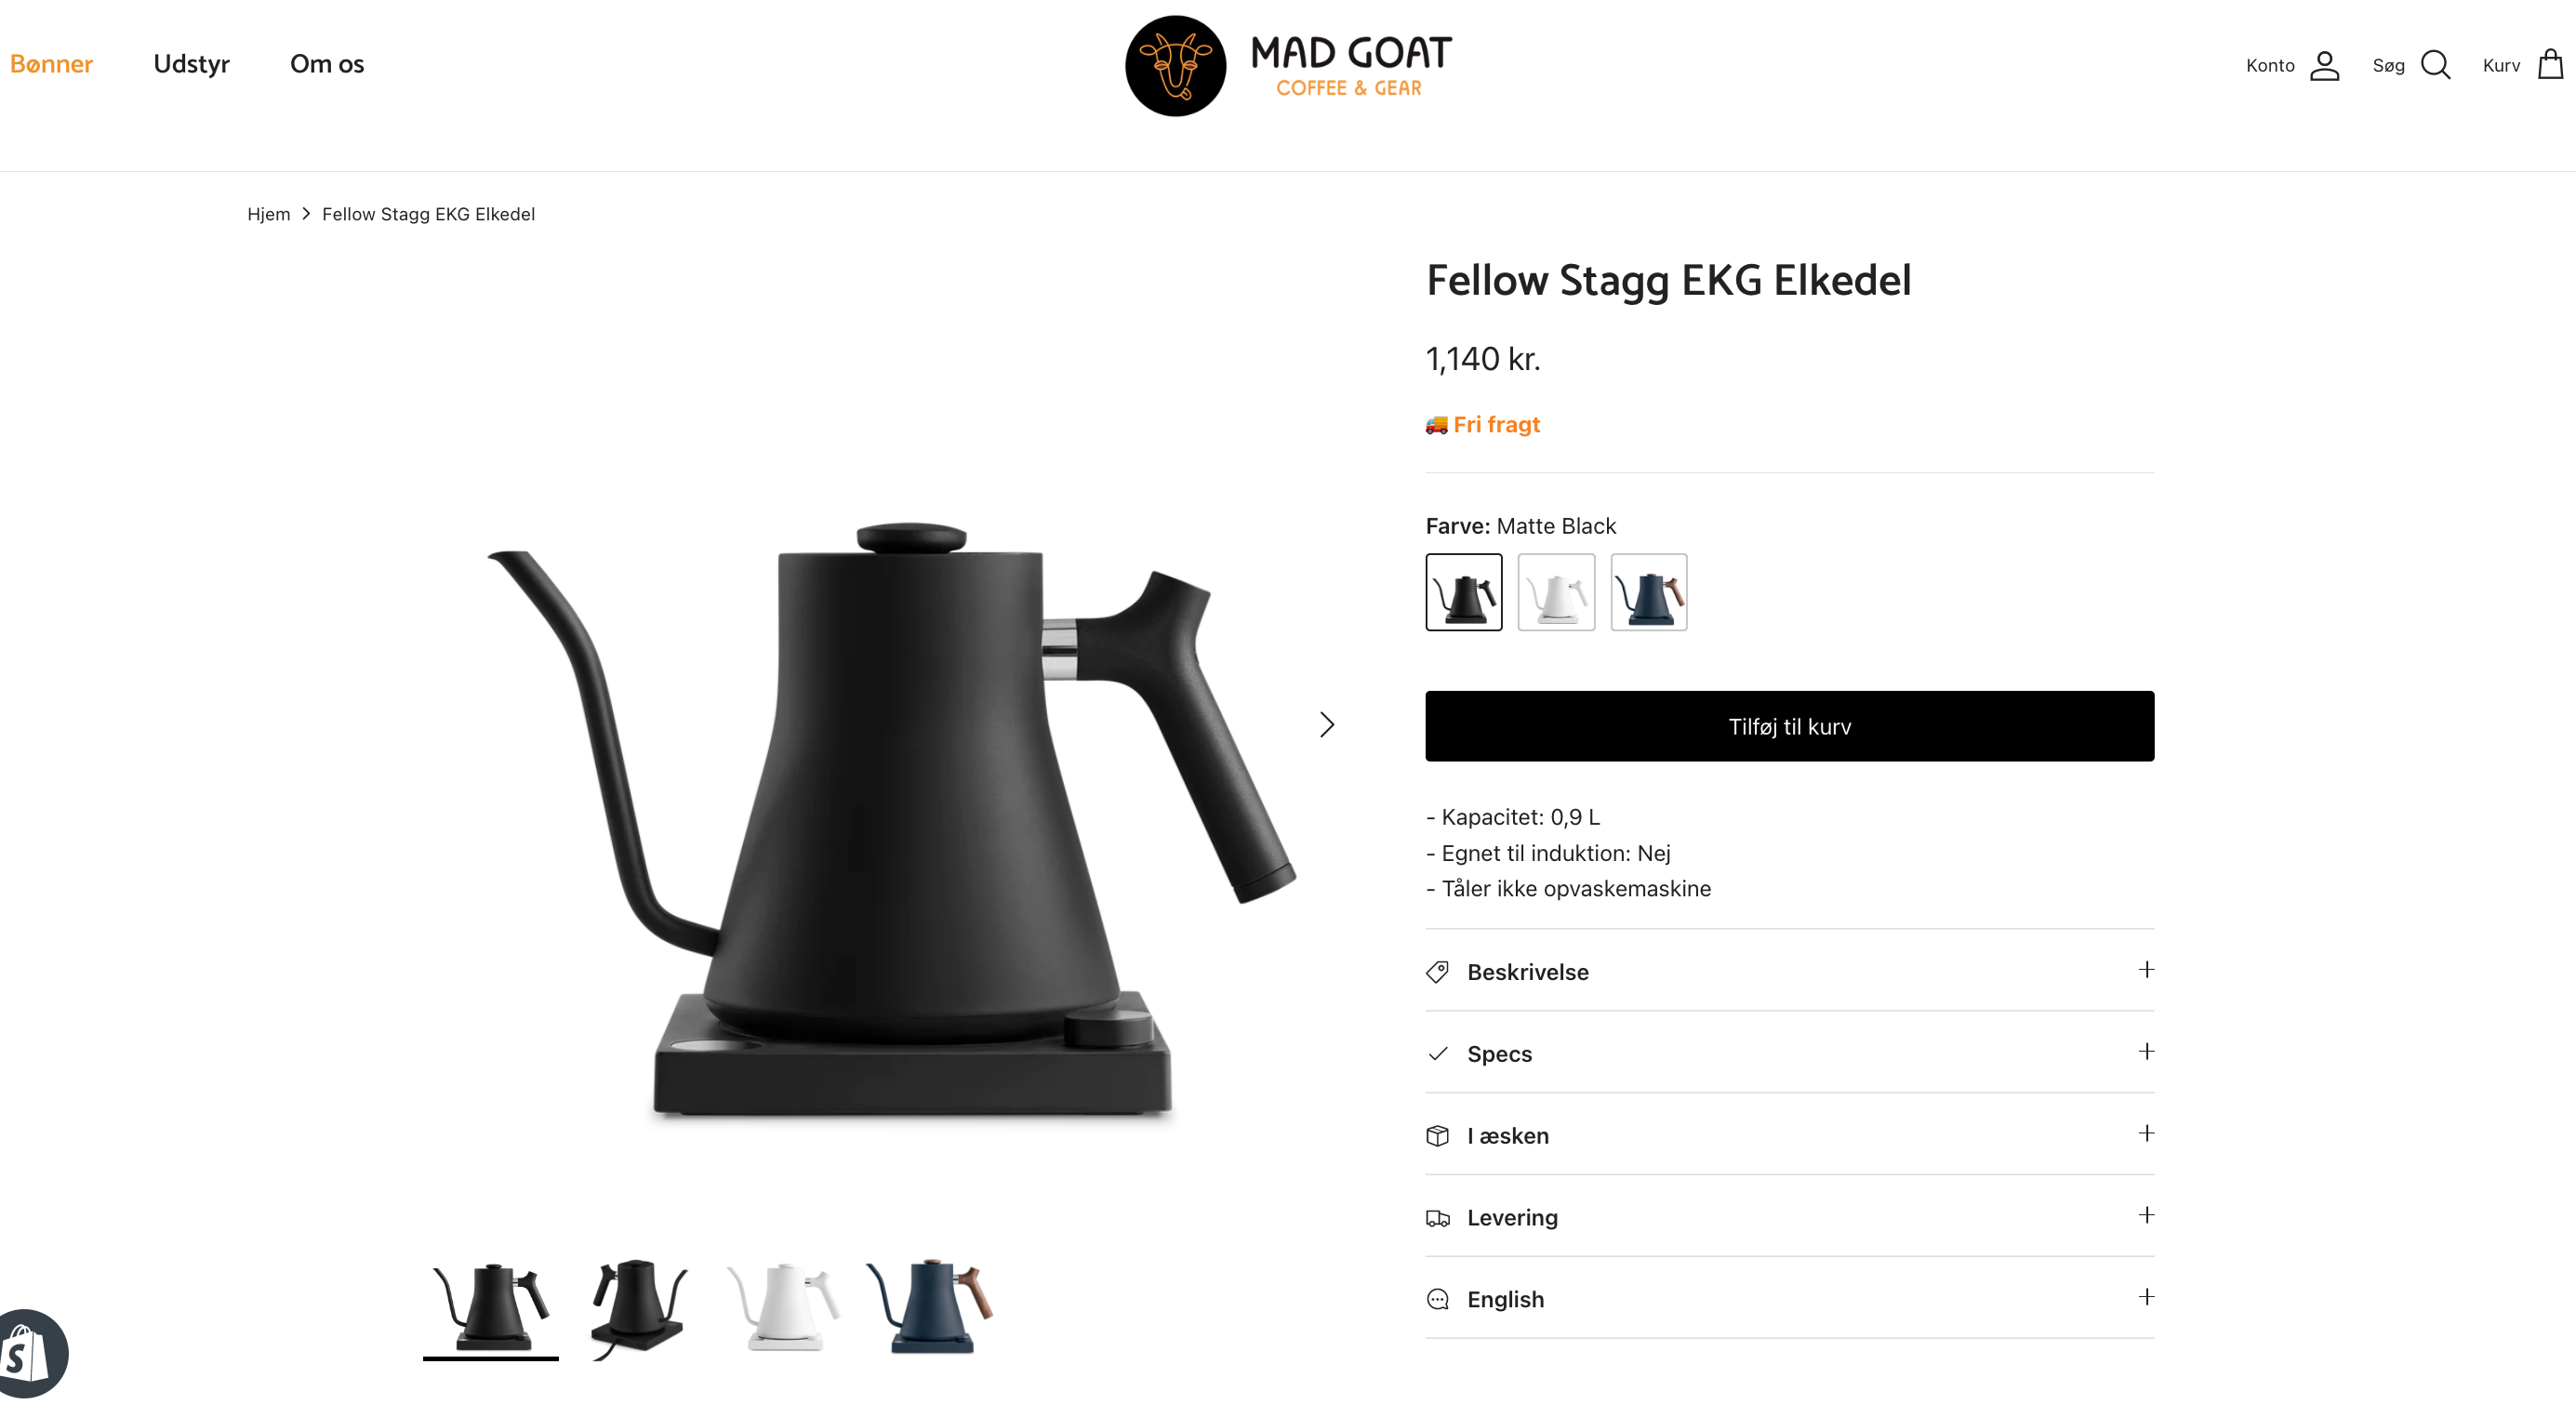This screenshot has height=1404, width=2576.
Task: Expand the Levering section
Action: coord(1790,1217)
